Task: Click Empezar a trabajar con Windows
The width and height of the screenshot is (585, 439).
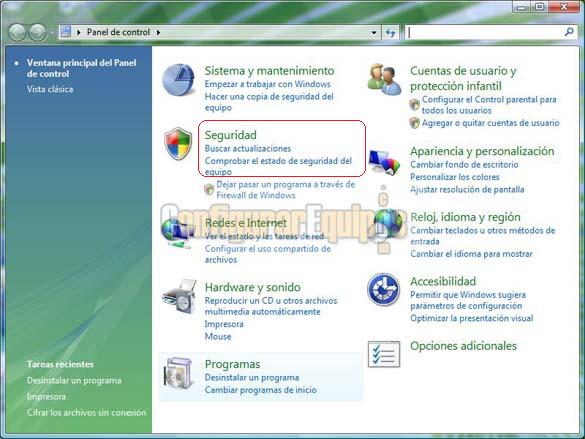Action: pyautogui.click(x=268, y=84)
